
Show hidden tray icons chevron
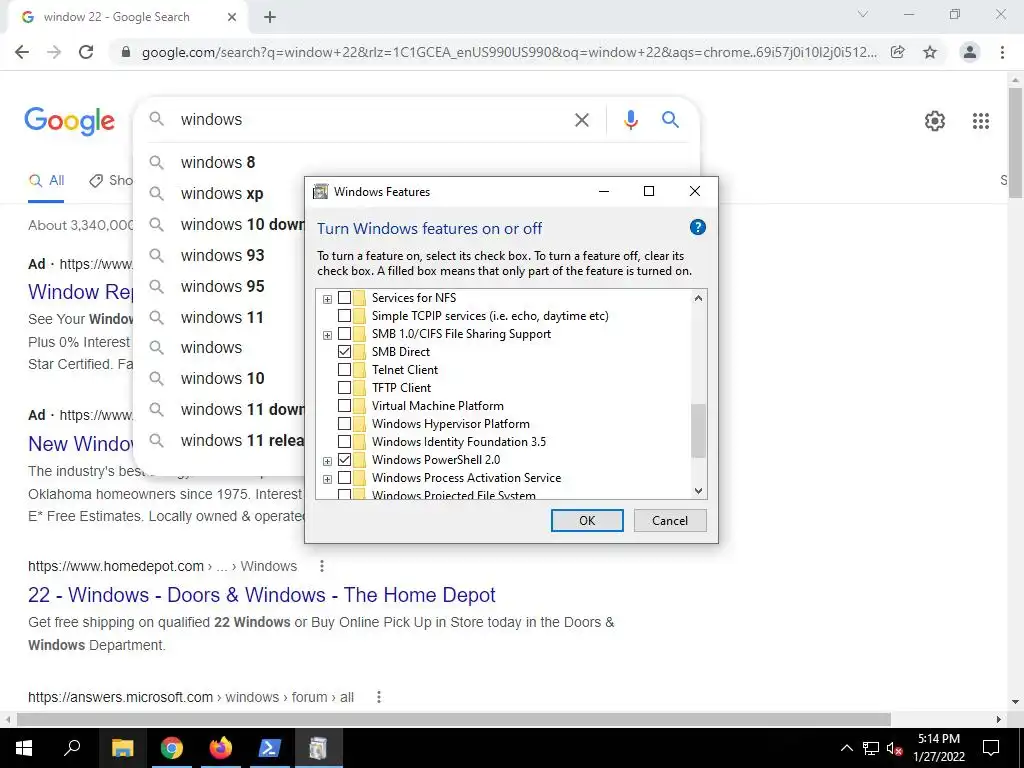(846, 748)
